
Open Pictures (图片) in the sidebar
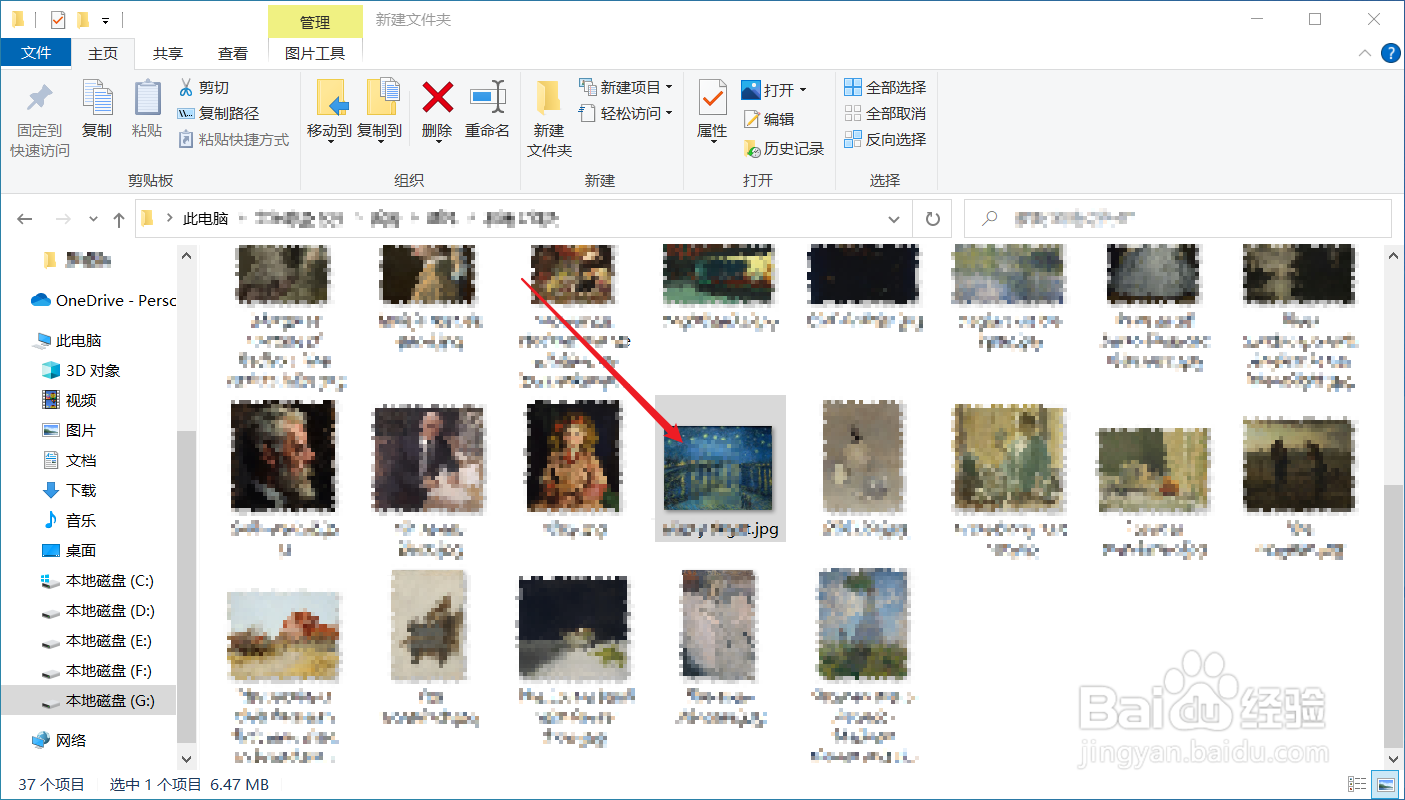[70, 430]
